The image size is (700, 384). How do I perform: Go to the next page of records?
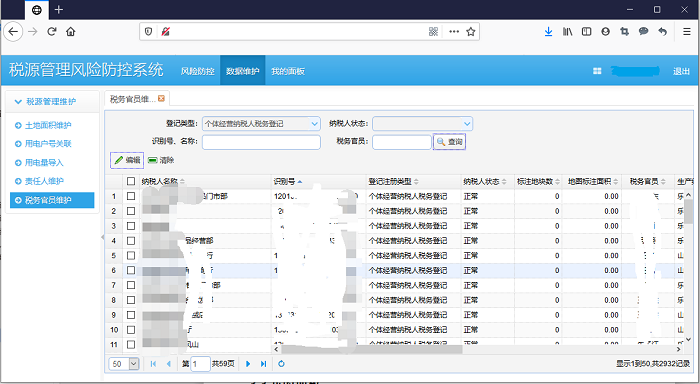(x=248, y=364)
